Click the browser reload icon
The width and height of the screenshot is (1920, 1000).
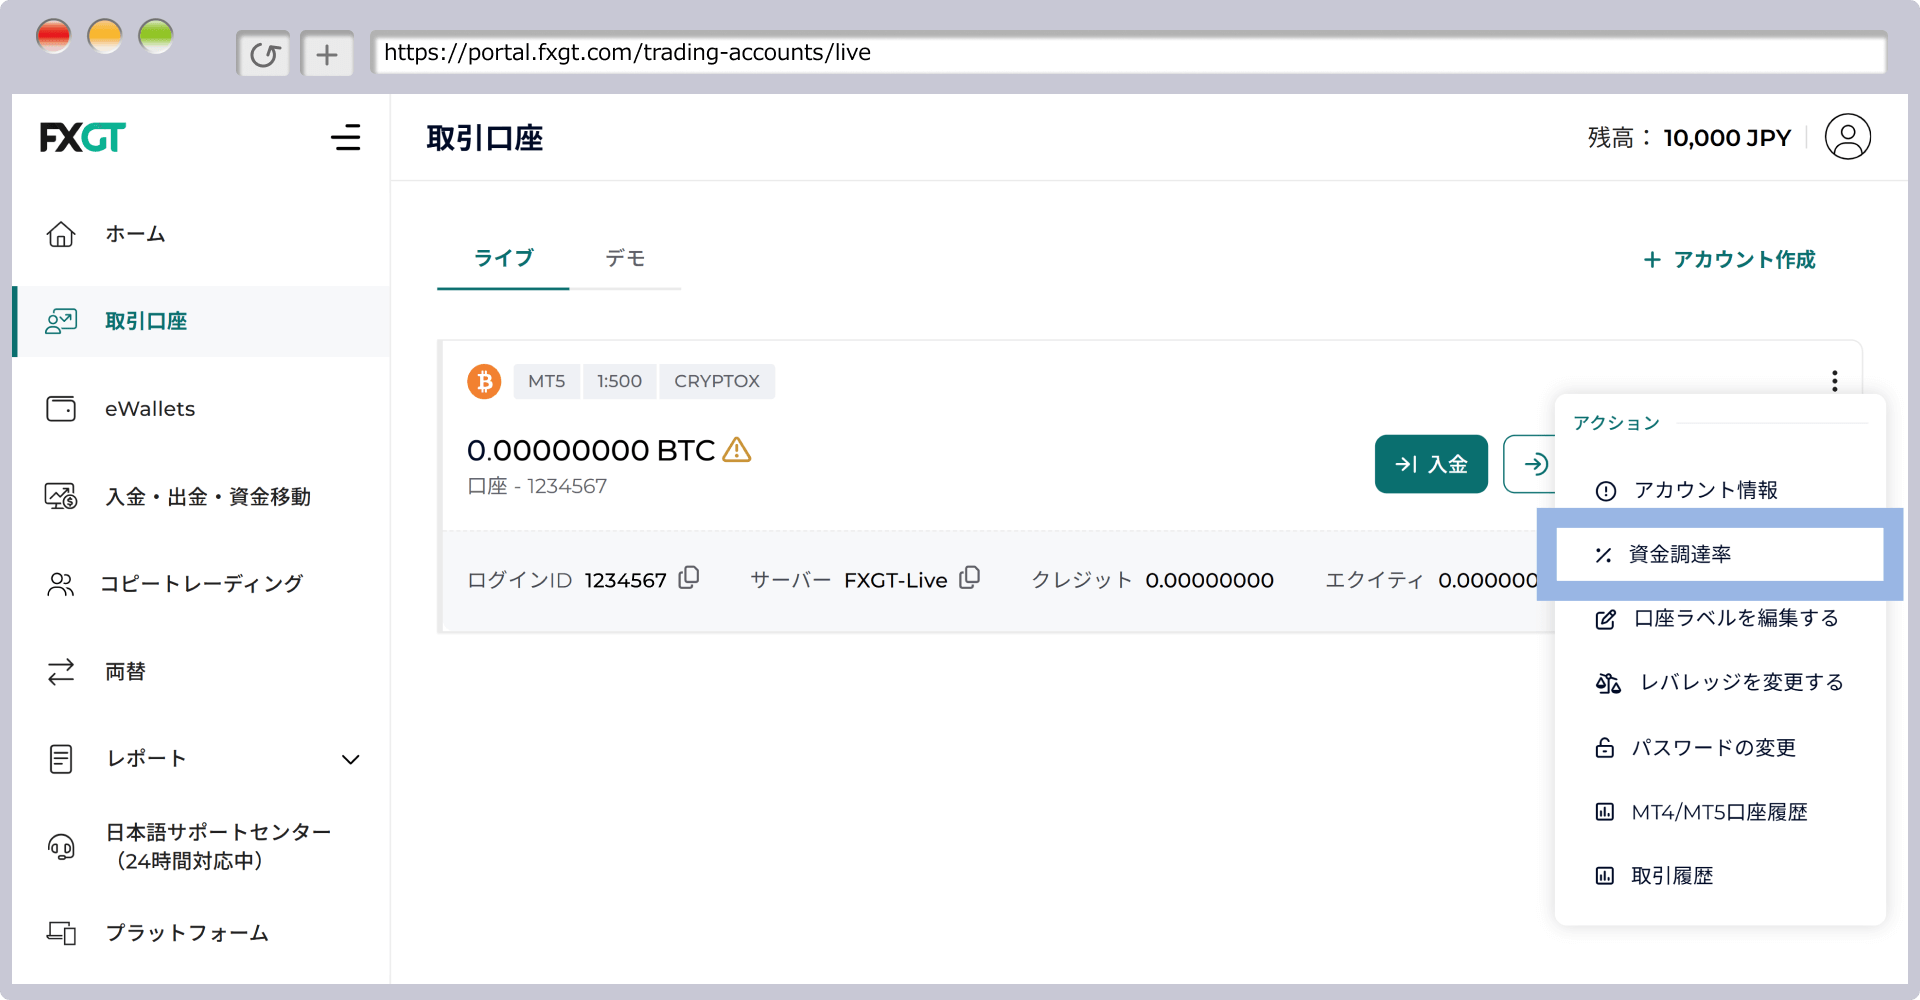coord(264,54)
